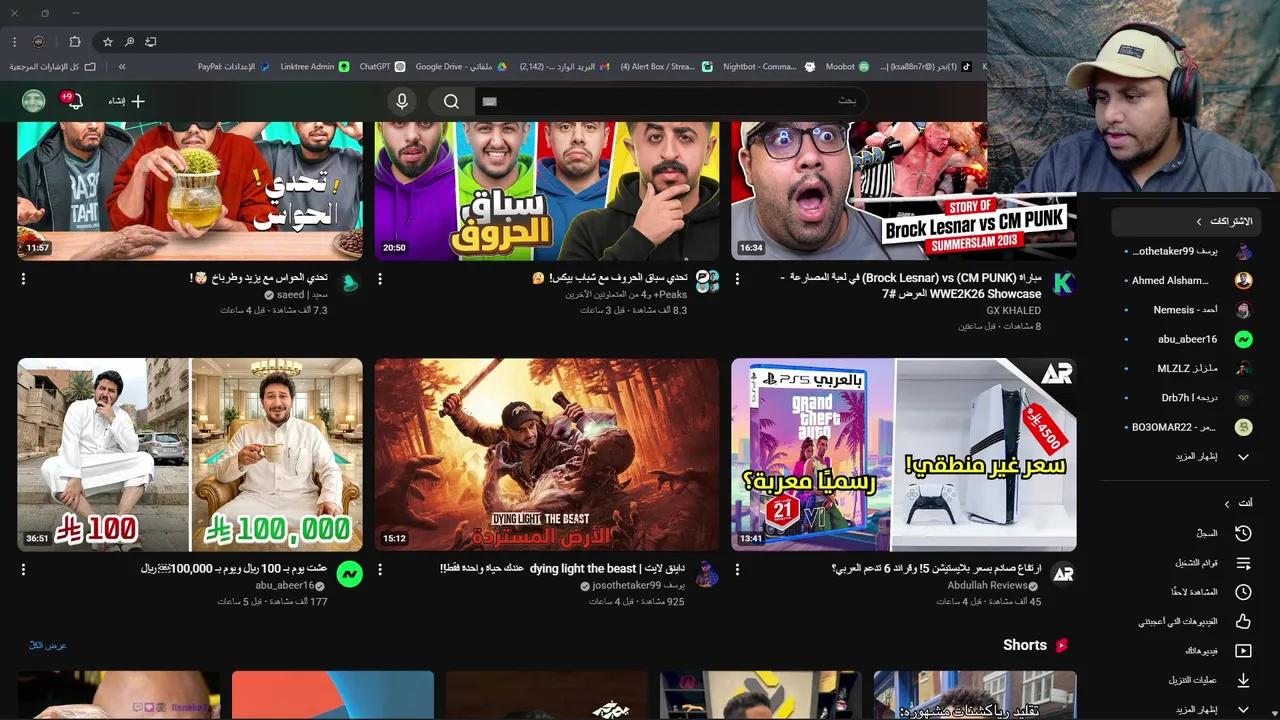Click the Create (إنشاء) button
Viewport: 1280px width, 720px height.
127,101
